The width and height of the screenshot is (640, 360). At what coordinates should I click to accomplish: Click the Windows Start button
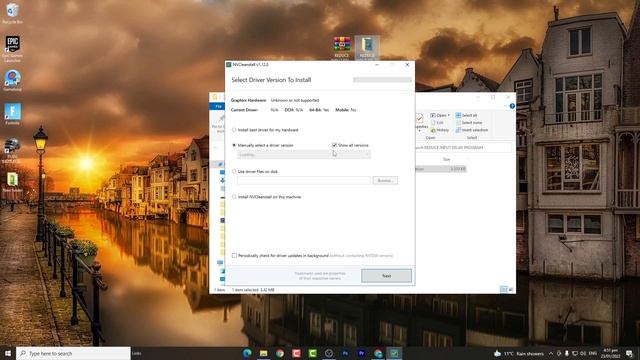point(8,353)
